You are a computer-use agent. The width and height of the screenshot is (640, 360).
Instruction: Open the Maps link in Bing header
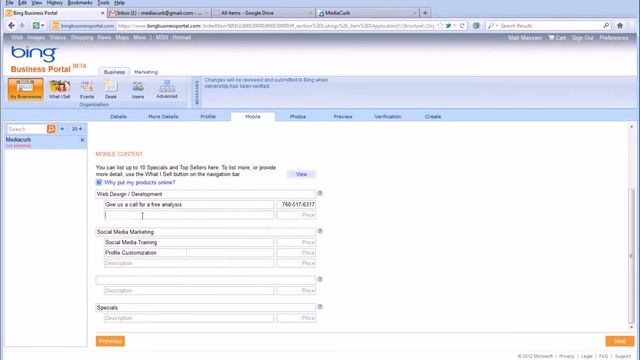[122, 37]
